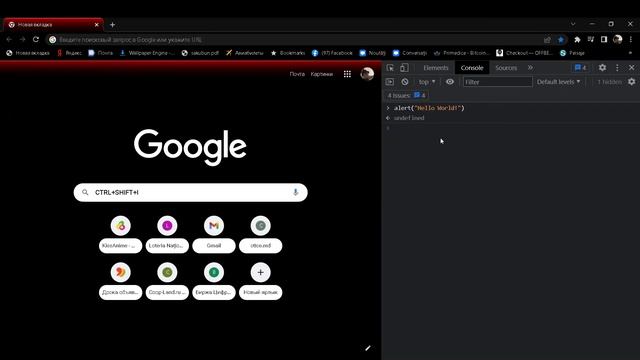Click the 'undefined' console result line
Viewport: 640px width, 360px height.
(409, 118)
